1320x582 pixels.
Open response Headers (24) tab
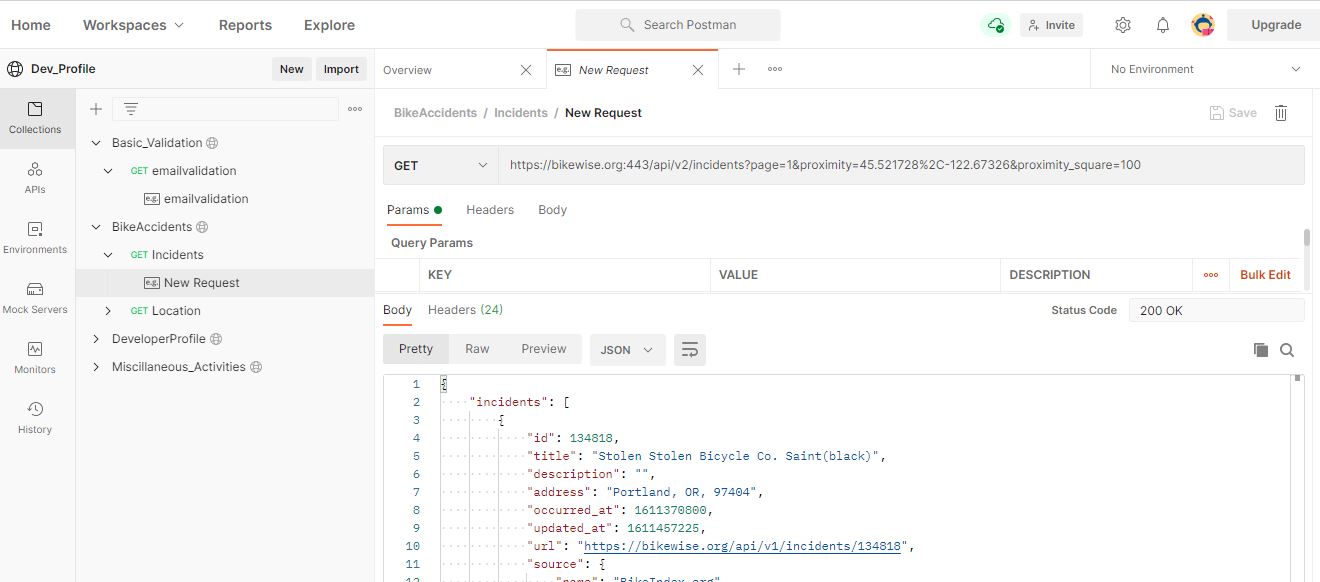click(x=465, y=310)
